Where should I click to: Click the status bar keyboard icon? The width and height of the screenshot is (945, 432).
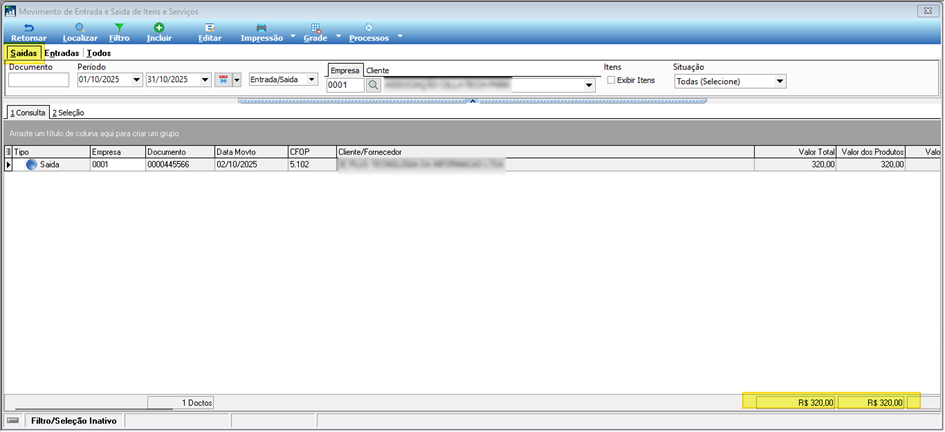(x=13, y=420)
